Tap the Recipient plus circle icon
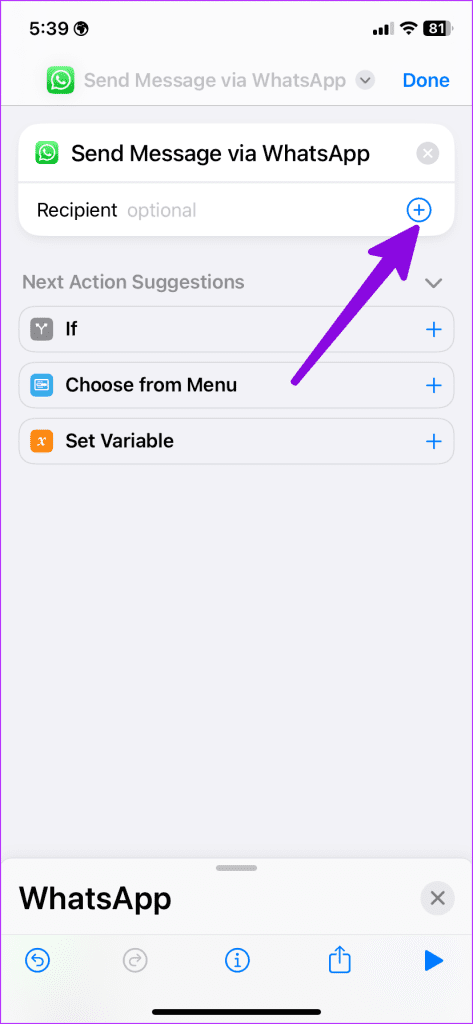Screen dimensions: 473x1024 click(x=419, y=210)
